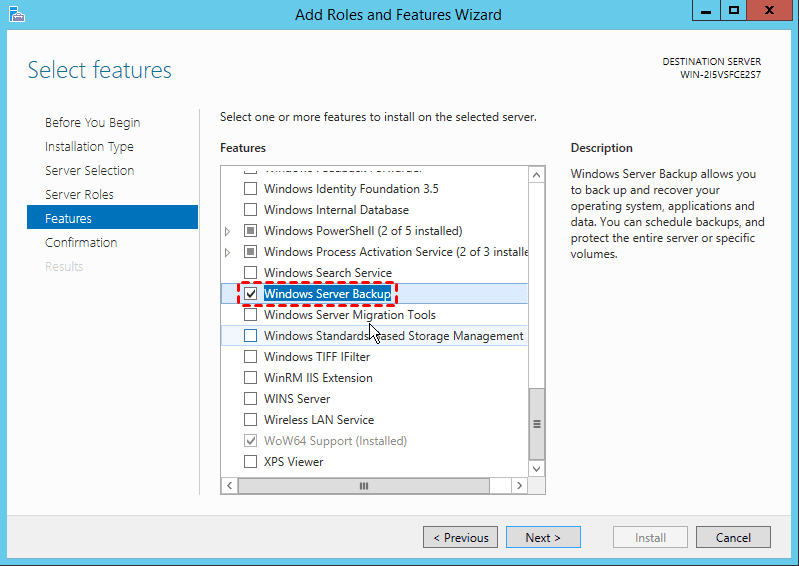Enable the Windows Search Service checkbox

click(250, 273)
